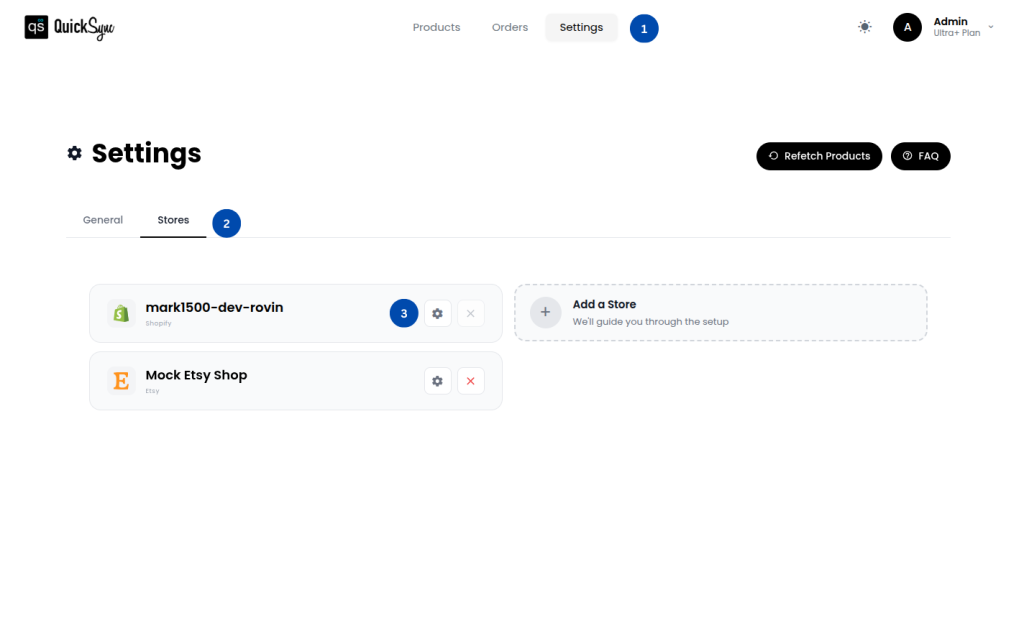The image size is (1024, 641).
Task: Open settings gear for Mock Etsy Shop
Action: click(x=437, y=381)
